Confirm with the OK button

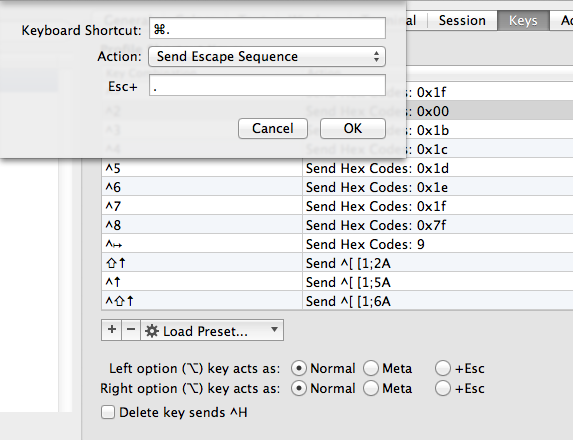(x=353, y=129)
